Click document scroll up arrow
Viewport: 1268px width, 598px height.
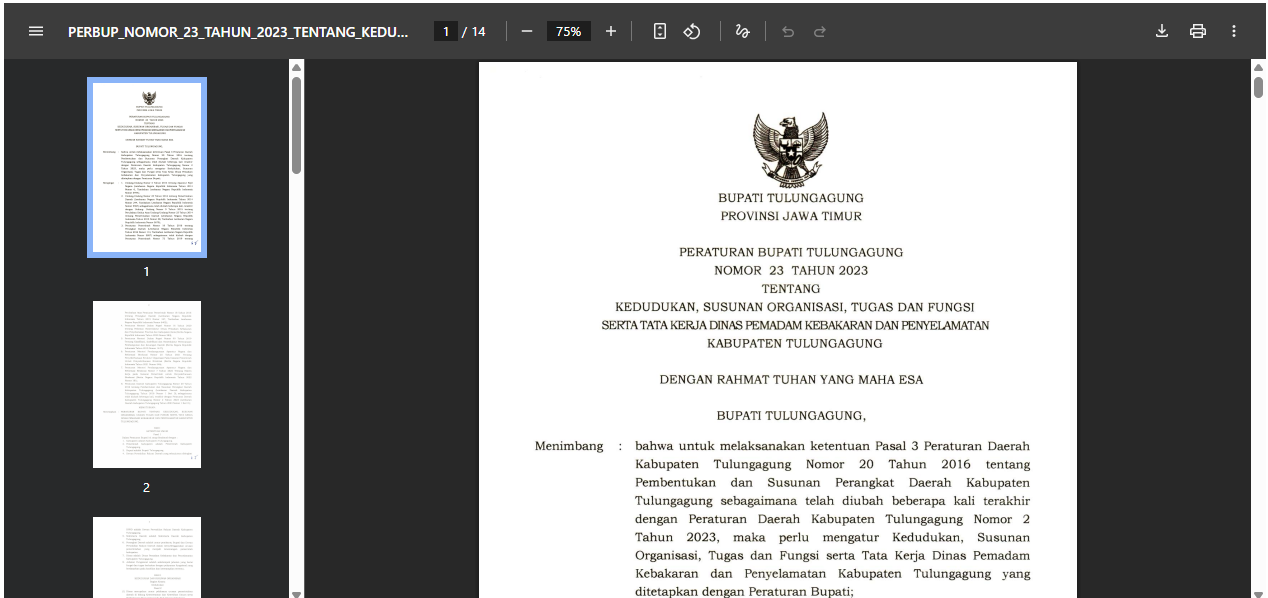(1258, 67)
